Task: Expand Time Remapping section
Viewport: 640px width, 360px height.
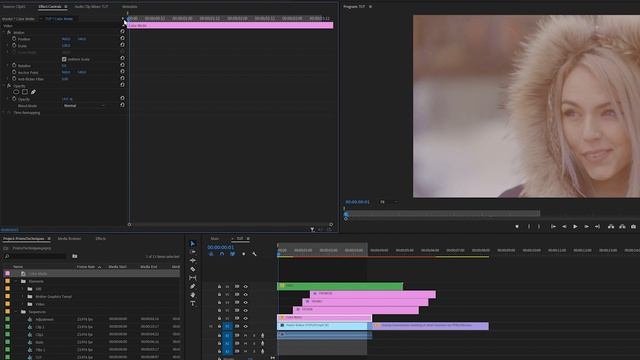Action: point(4,112)
